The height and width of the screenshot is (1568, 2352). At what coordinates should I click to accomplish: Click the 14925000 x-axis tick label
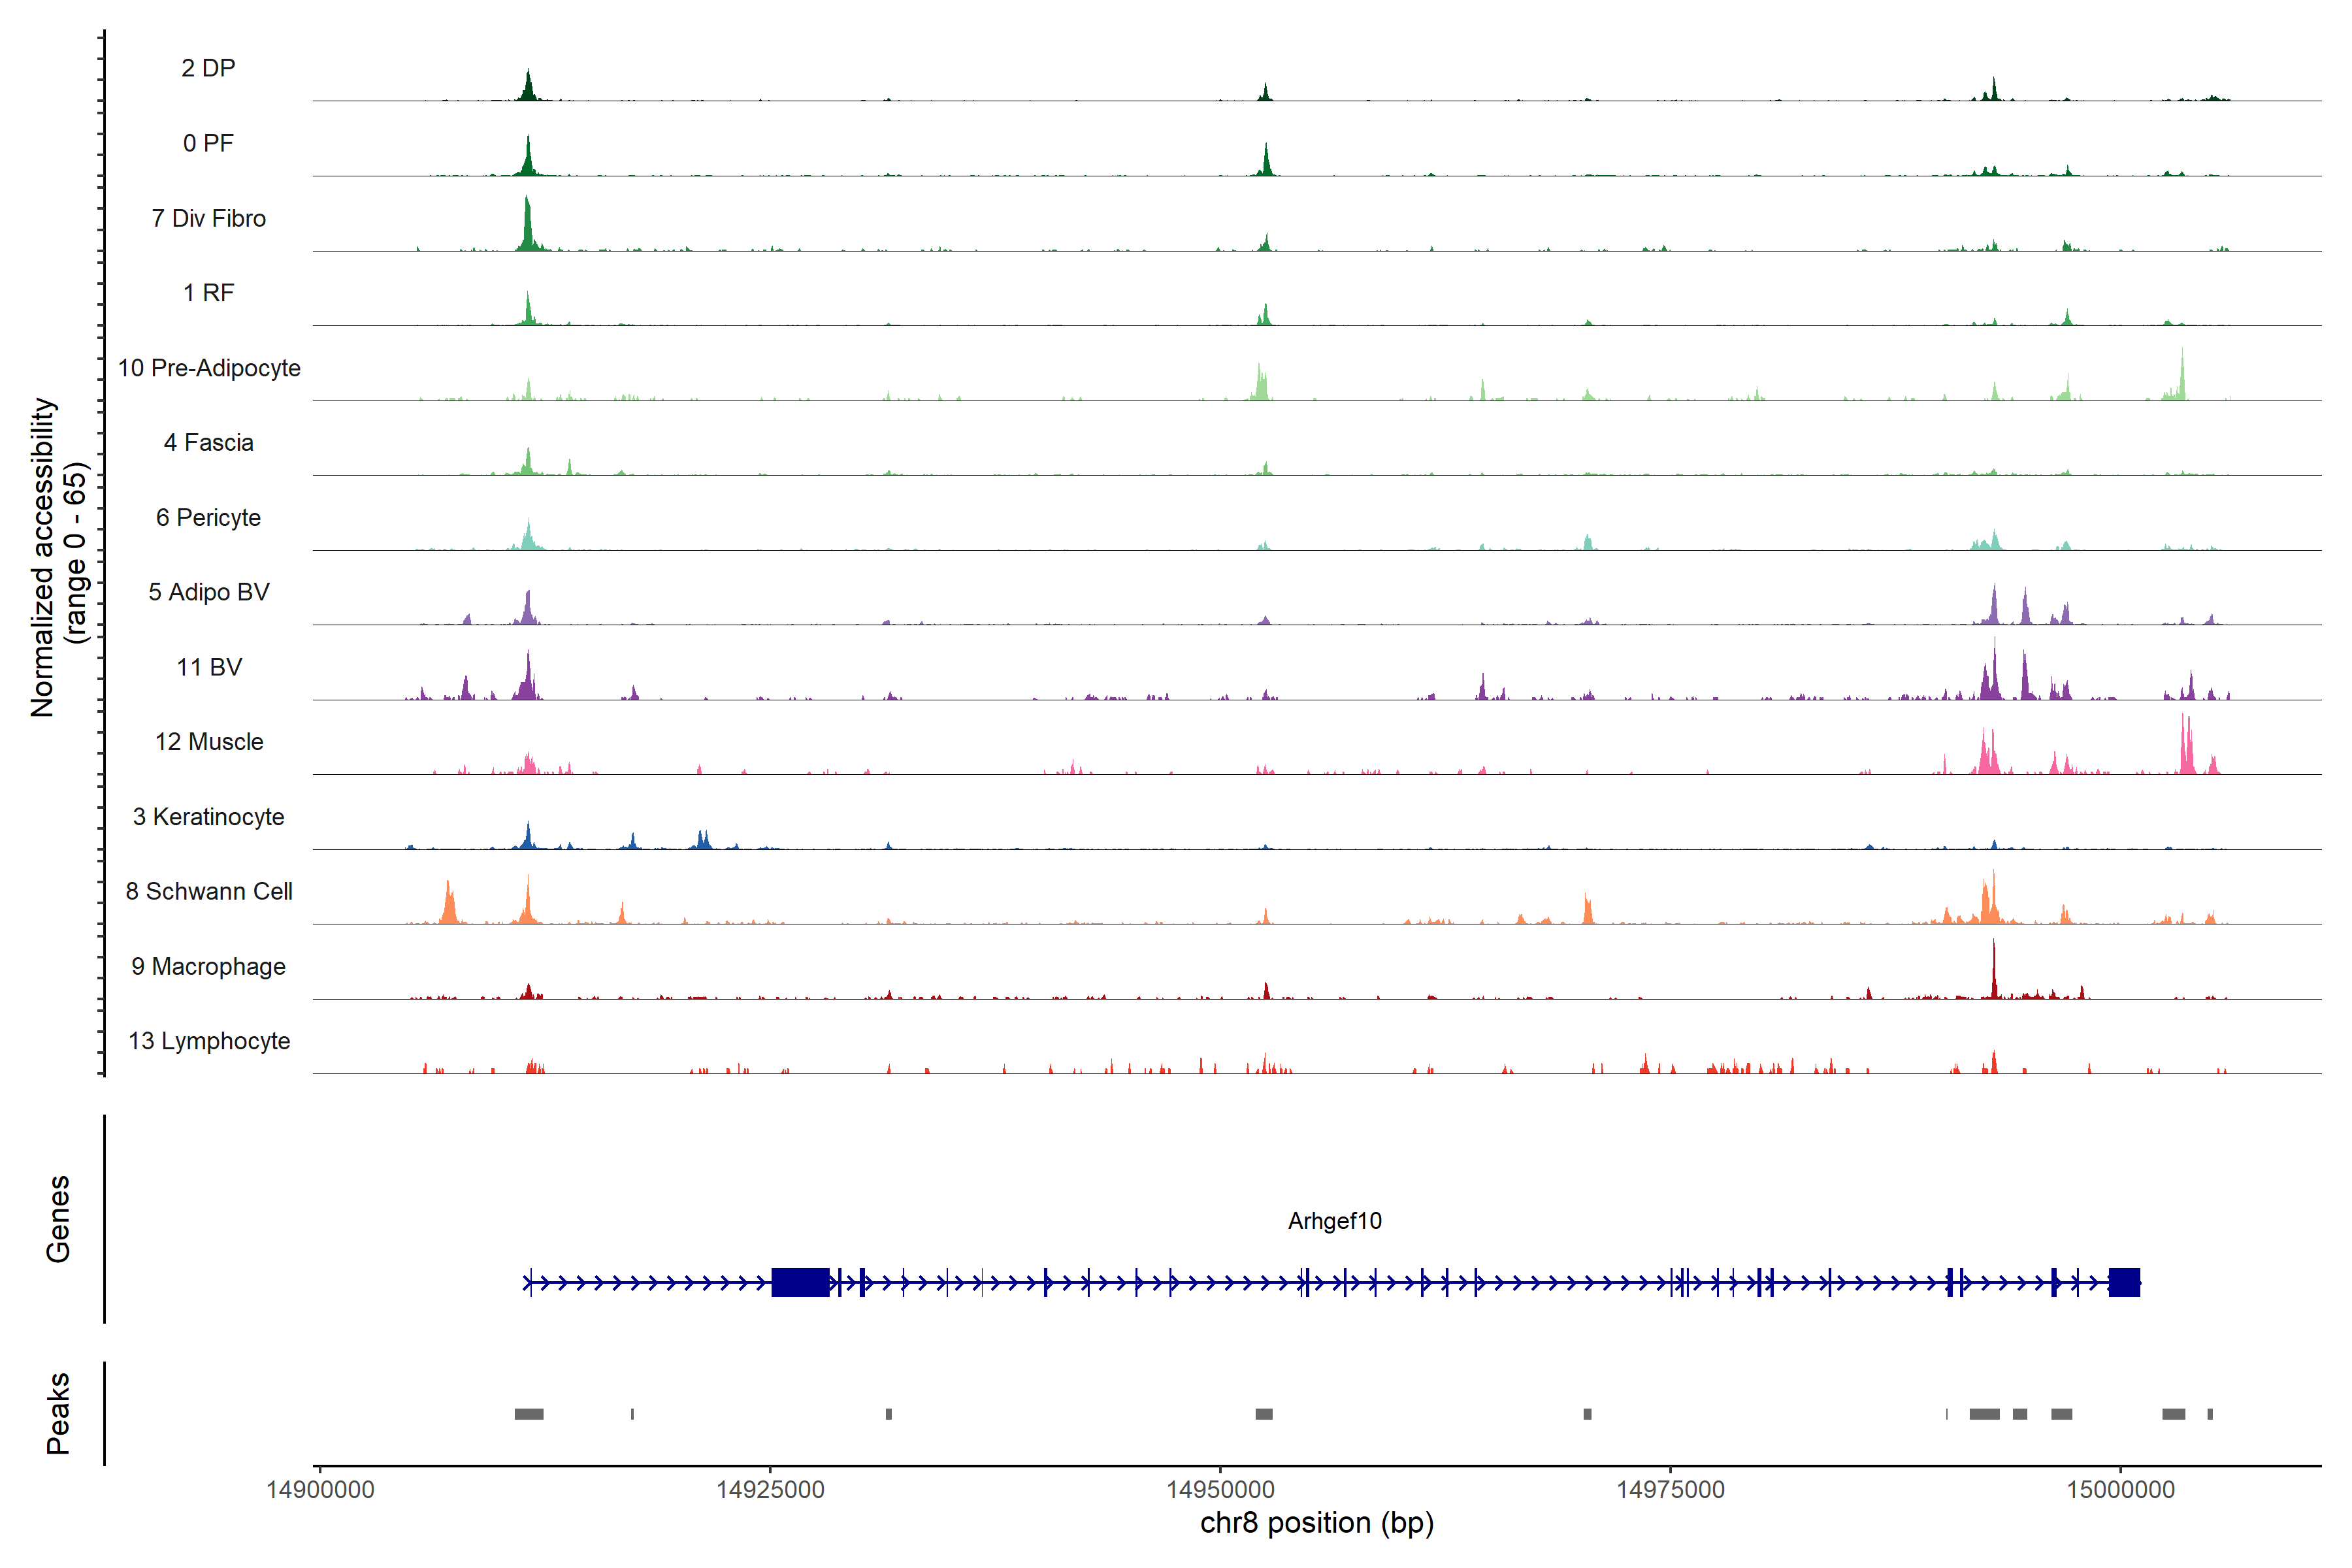pyautogui.click(x=770, y=1490)
